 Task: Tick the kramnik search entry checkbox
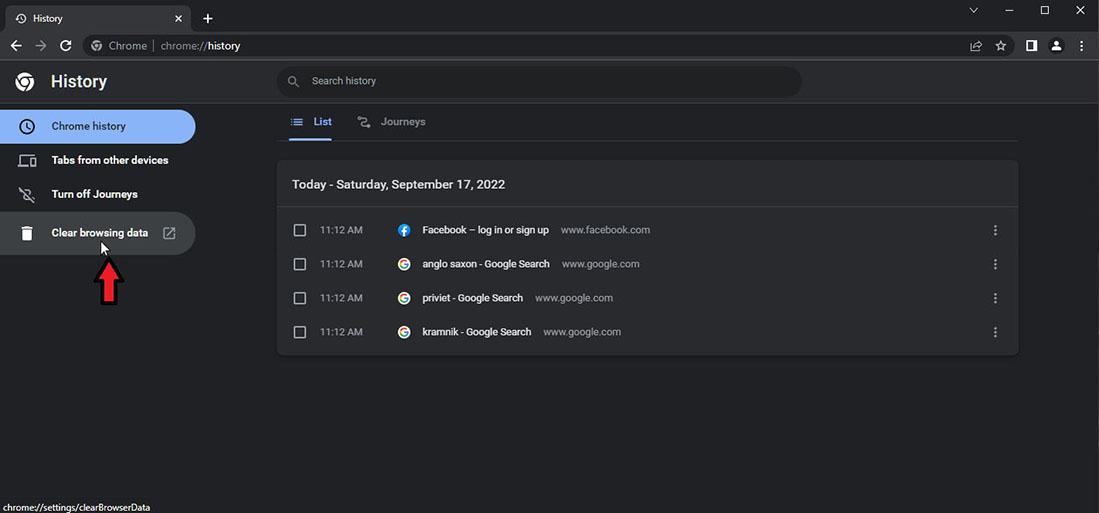pos(300,332)
